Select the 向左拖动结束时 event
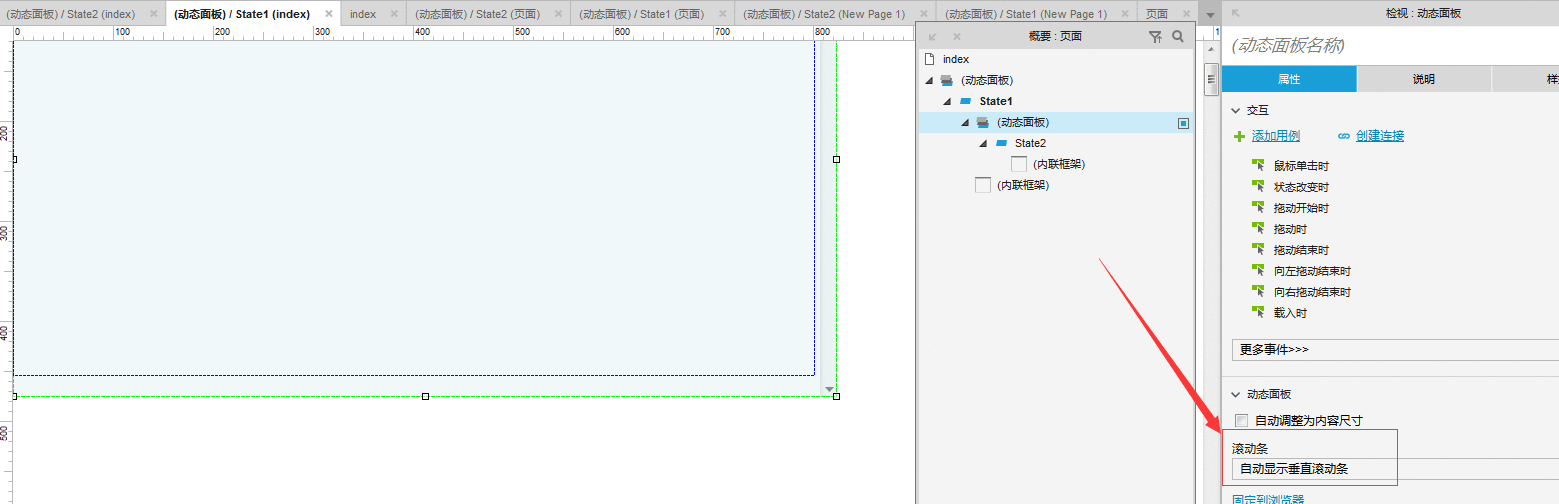The height and width of the screenshot is (504, 1559). [x=1312, y=271]
